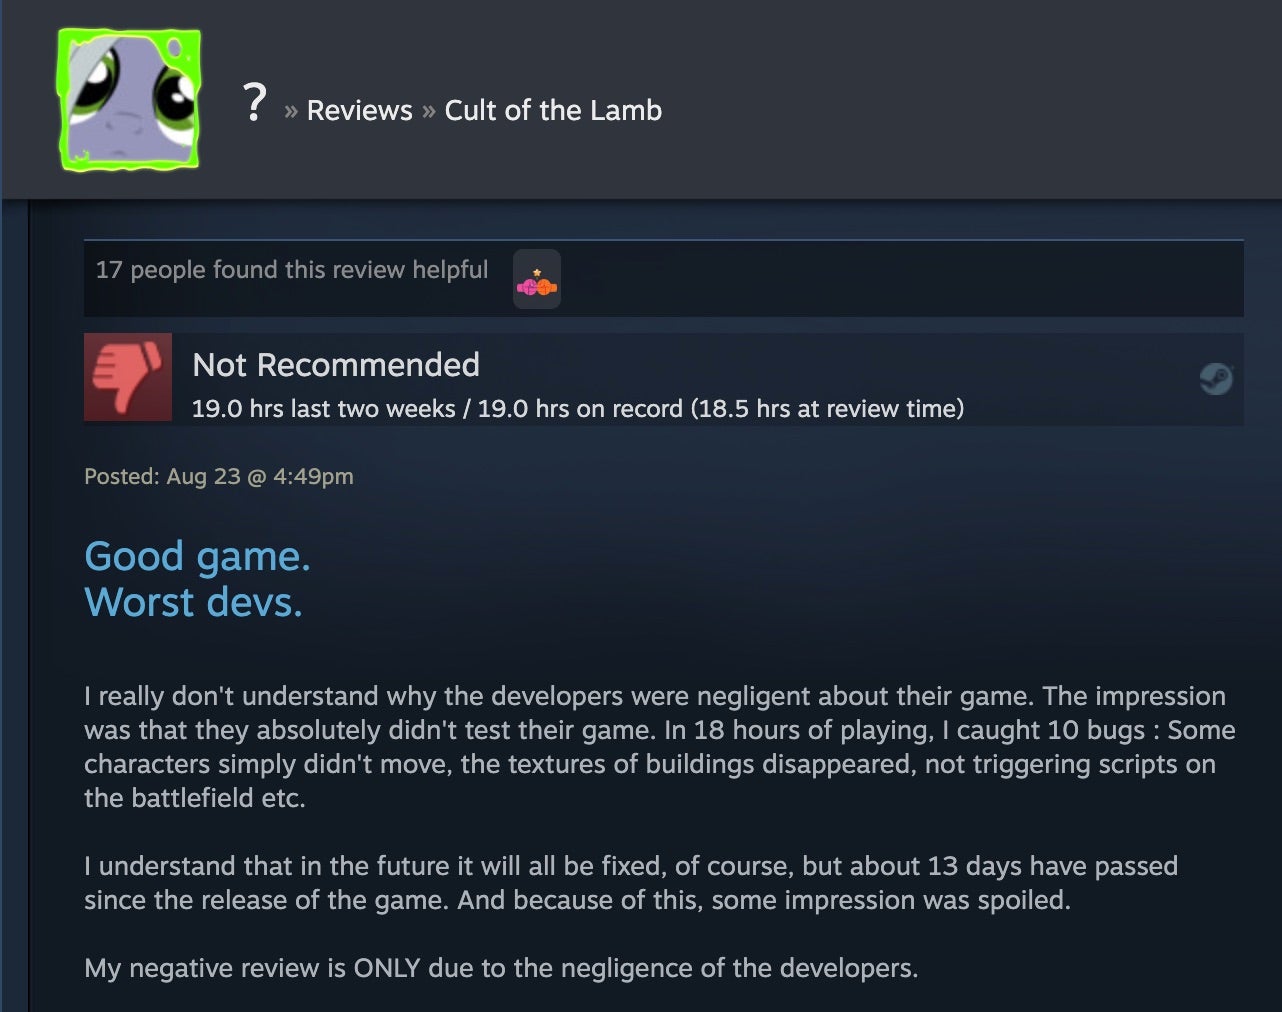Click the "Not Recommended" heading text
The width and height of the screenshot is (1282, 1012).
pos(336,365)
